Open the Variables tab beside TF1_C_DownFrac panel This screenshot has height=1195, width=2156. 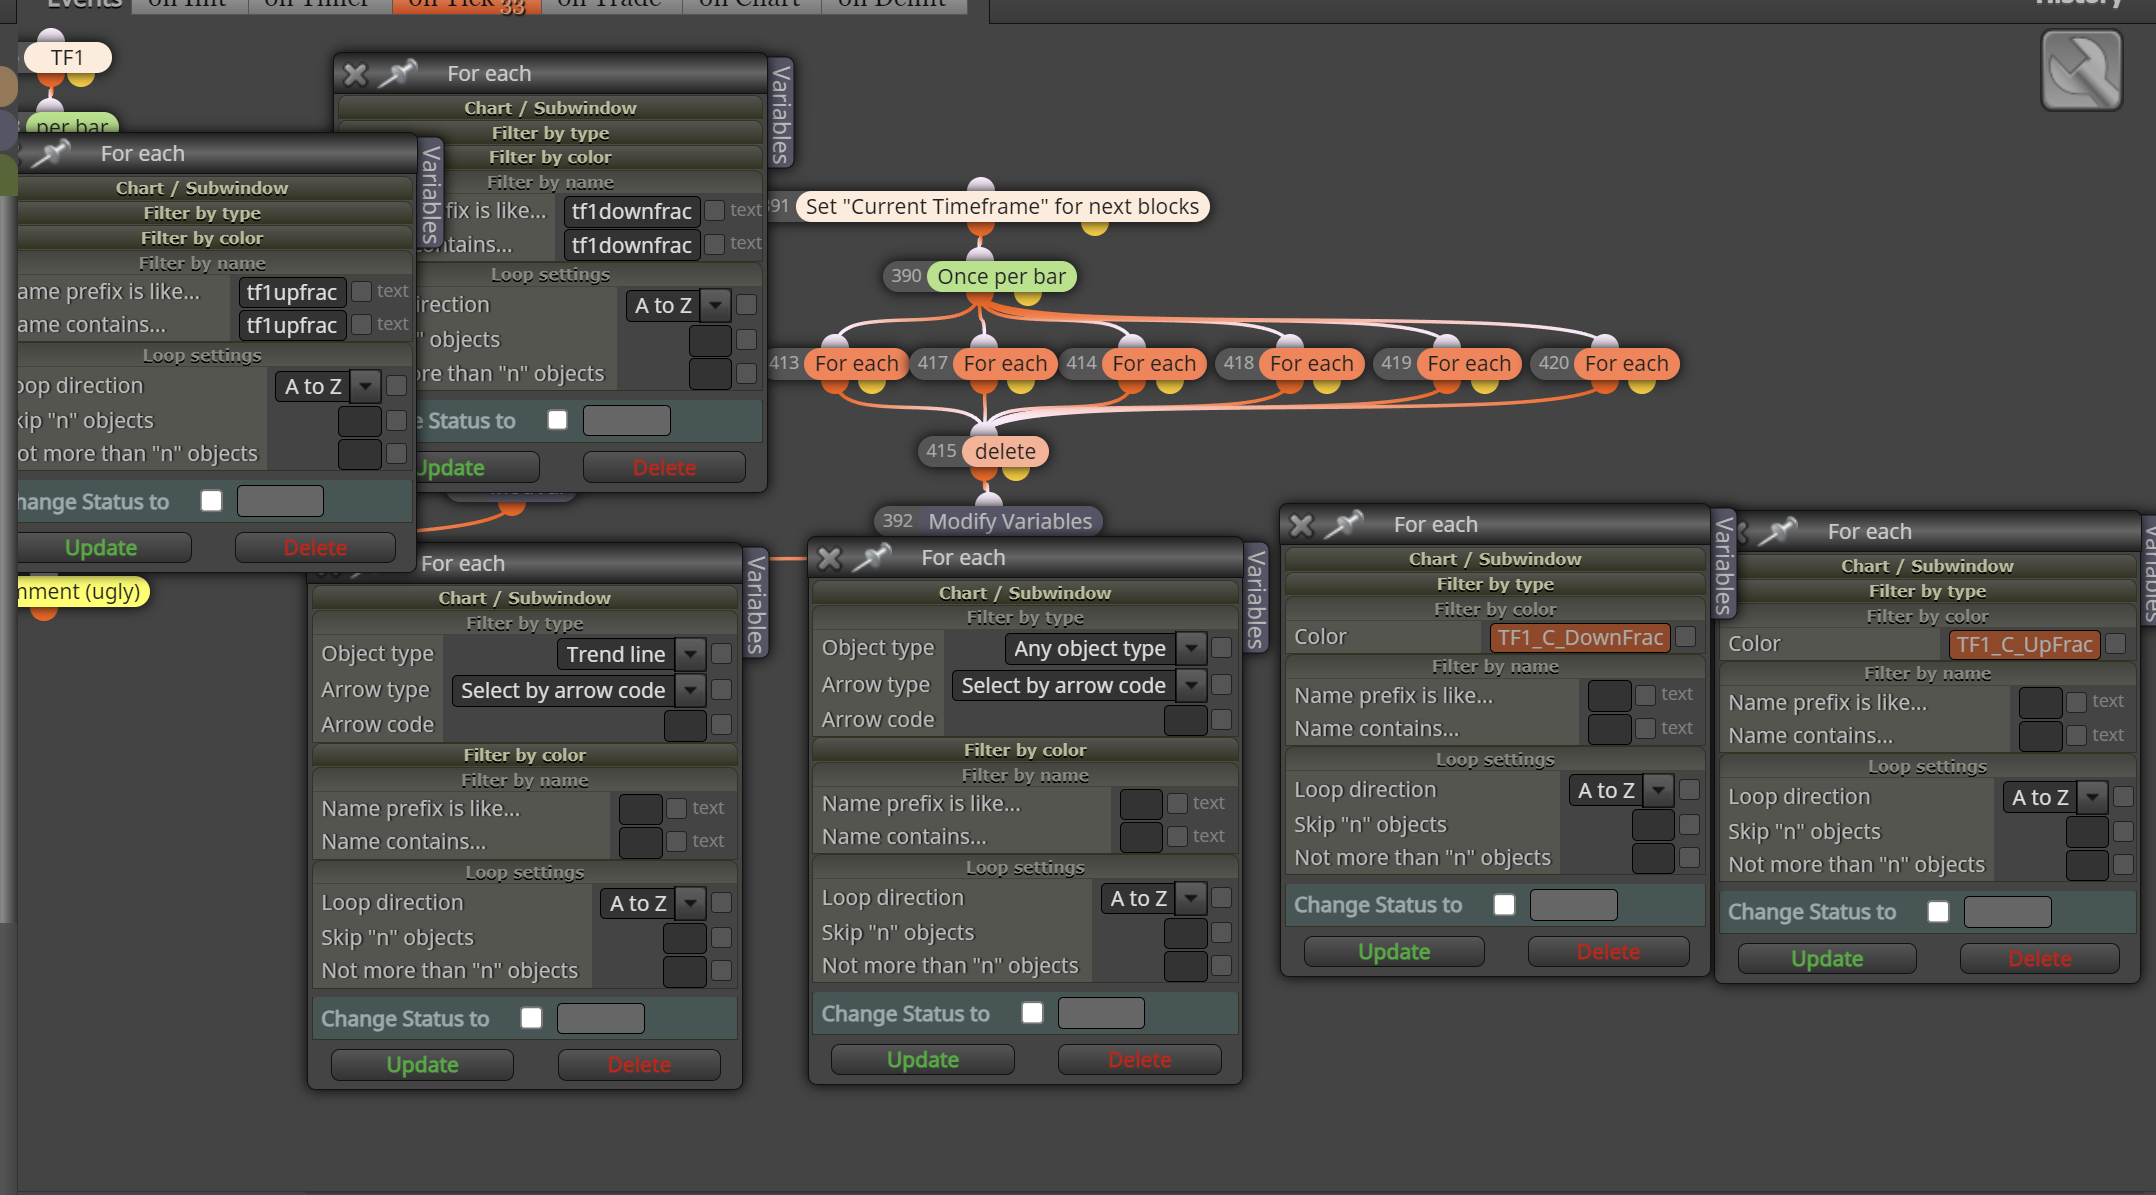click(x=1724, y=565)
